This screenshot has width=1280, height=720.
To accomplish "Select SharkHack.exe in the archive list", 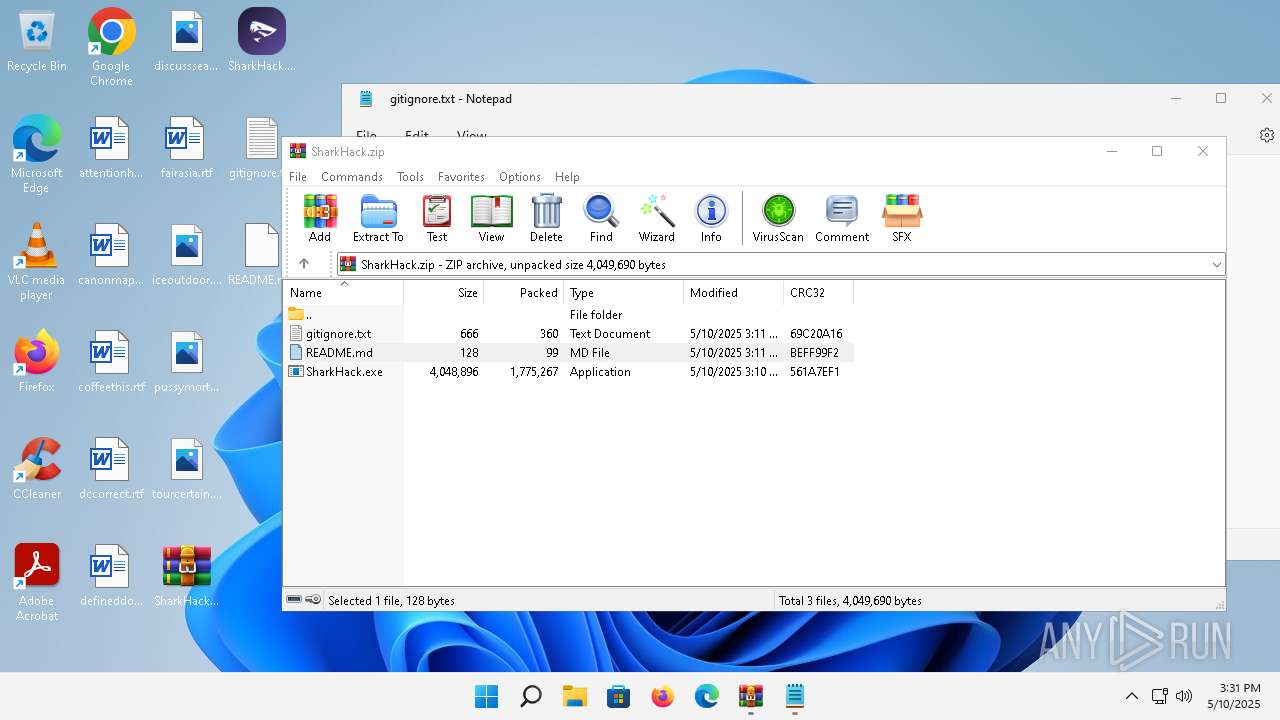I will pos(569,371).
